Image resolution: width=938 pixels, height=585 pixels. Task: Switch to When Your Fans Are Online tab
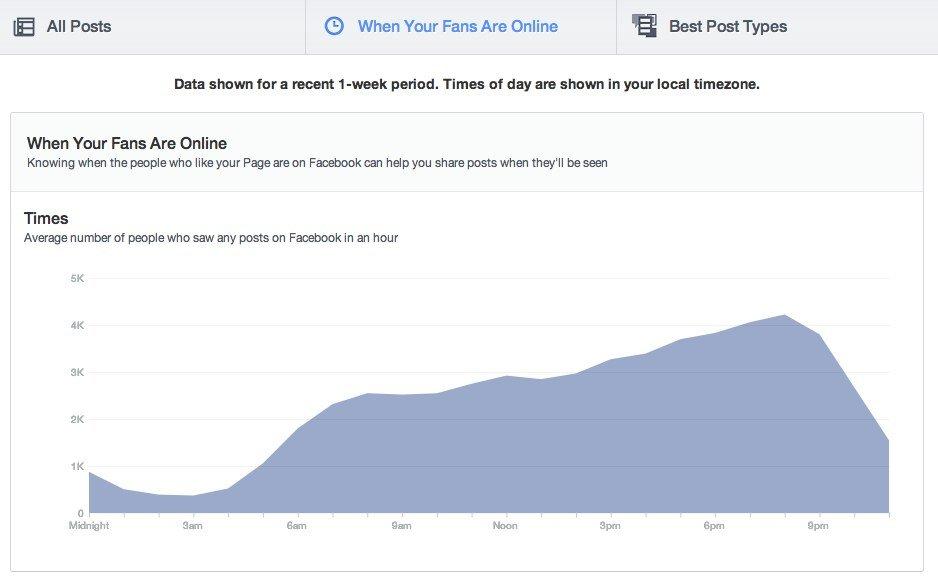point(457,27)
